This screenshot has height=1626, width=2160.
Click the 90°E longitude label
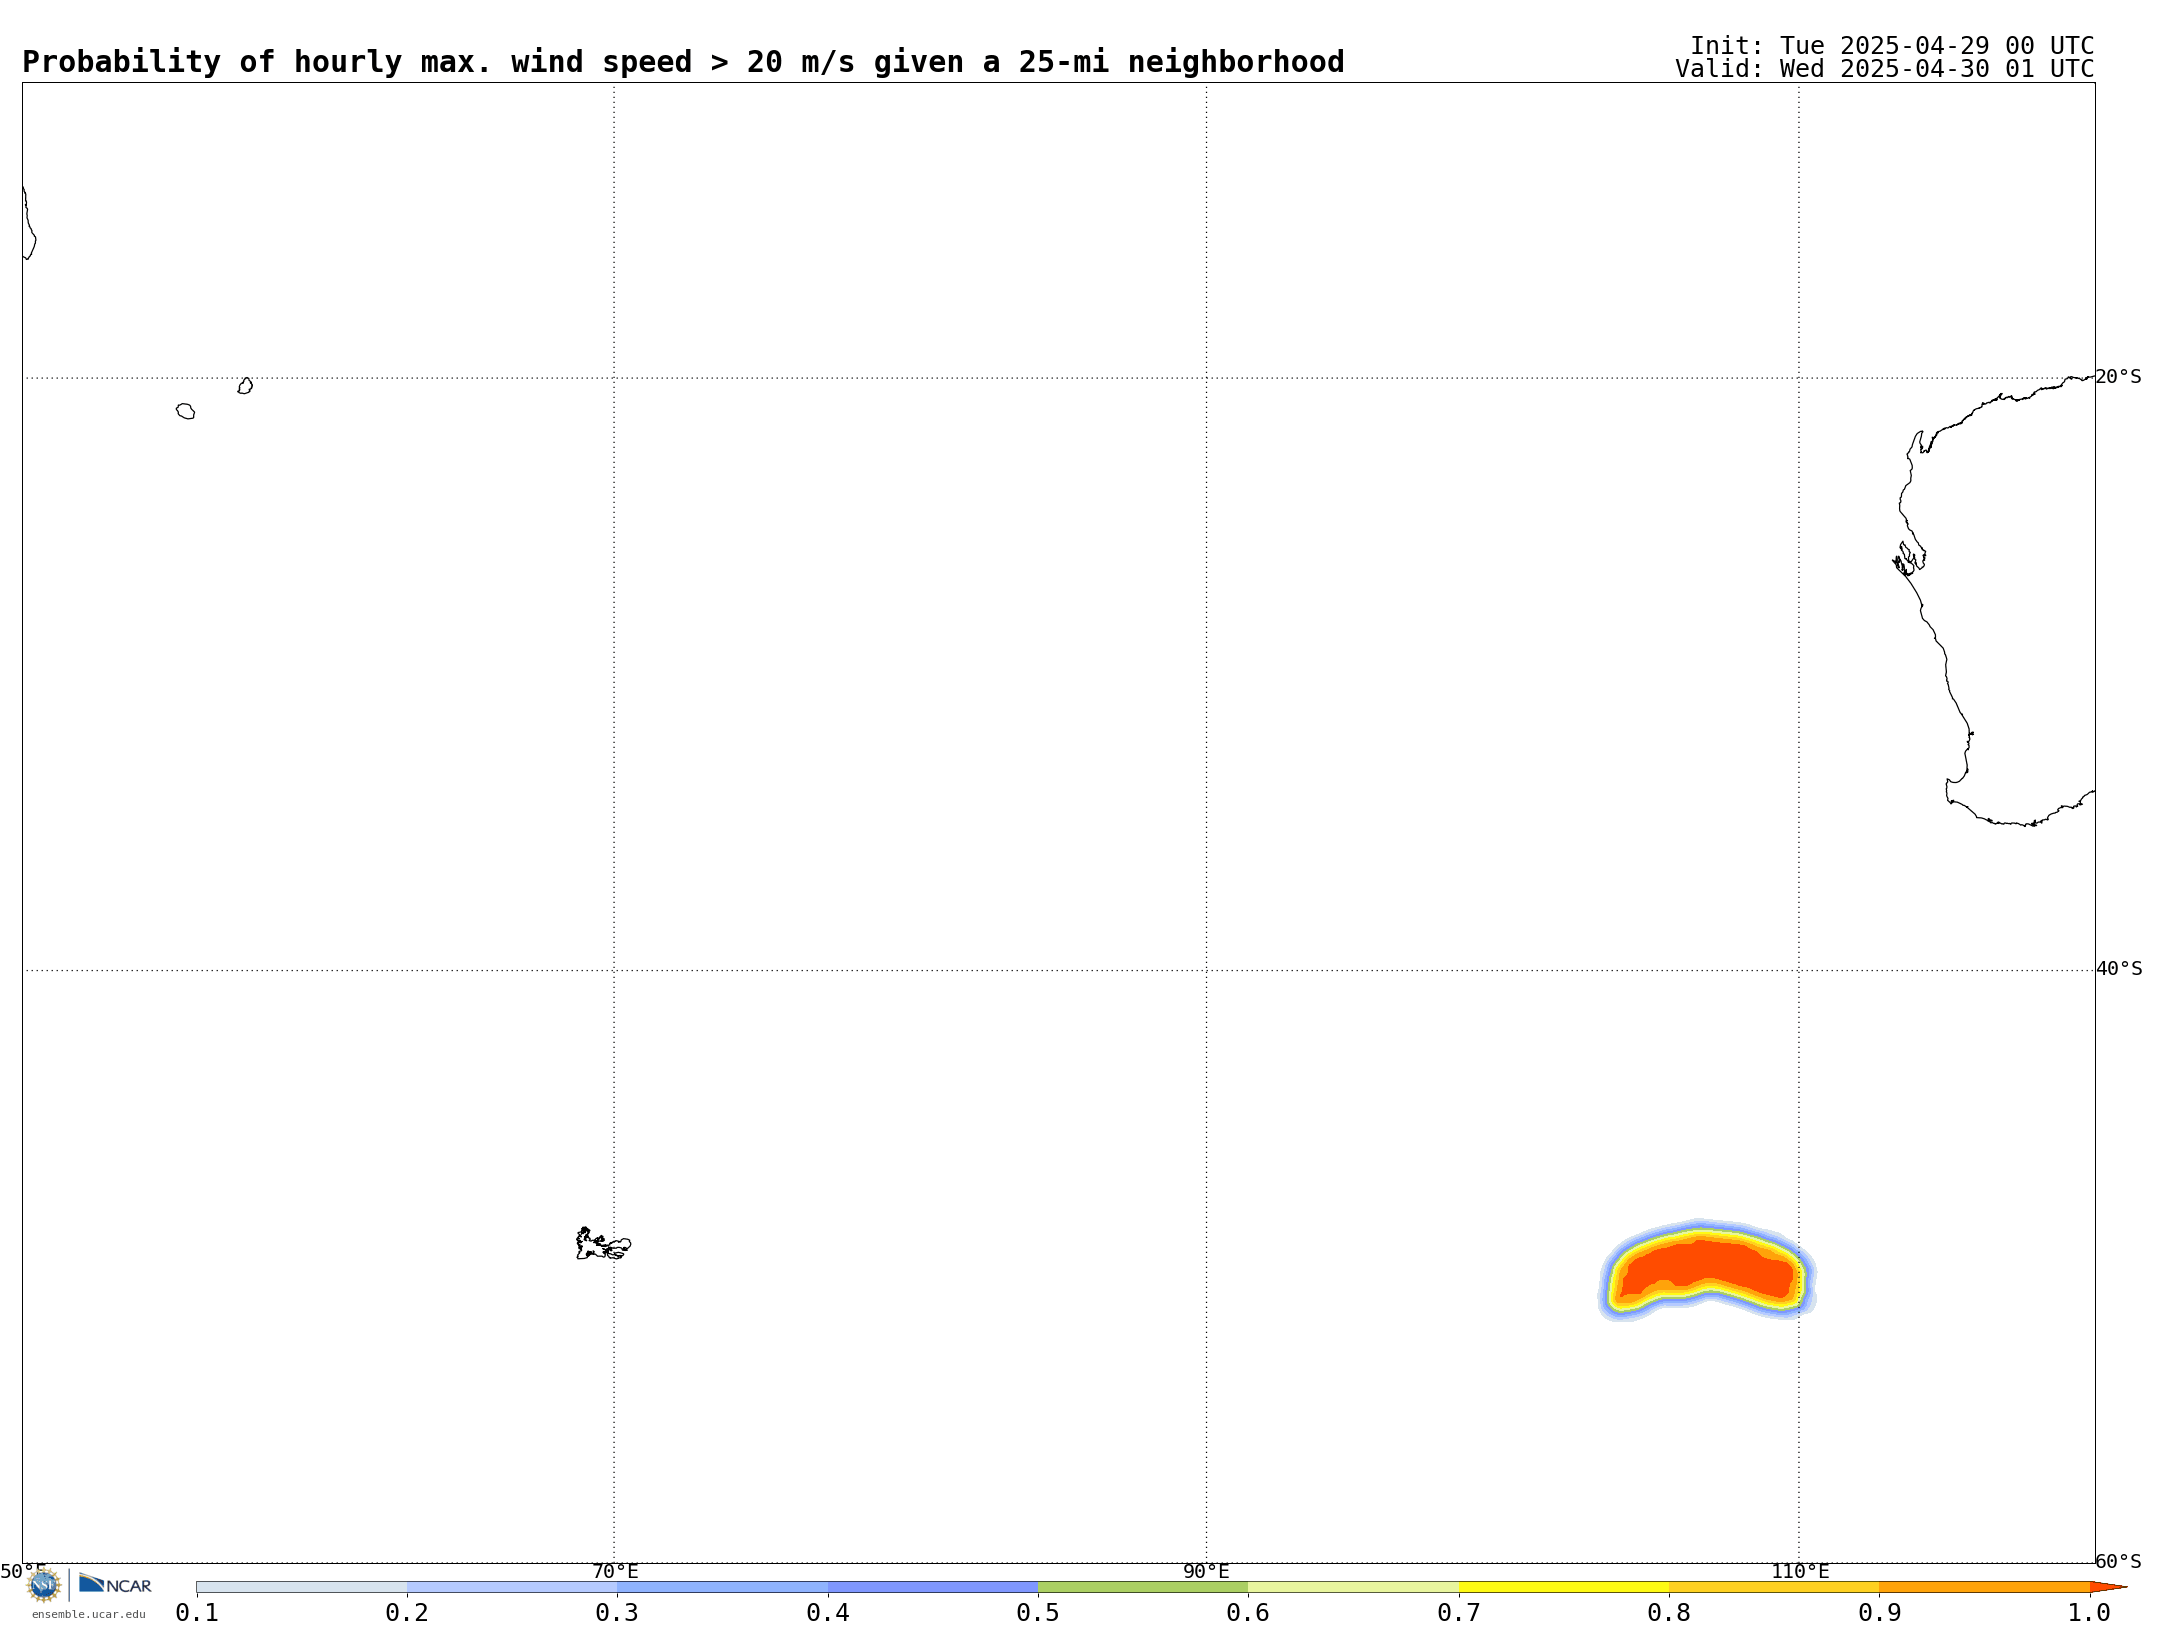click(1206, 1571)
